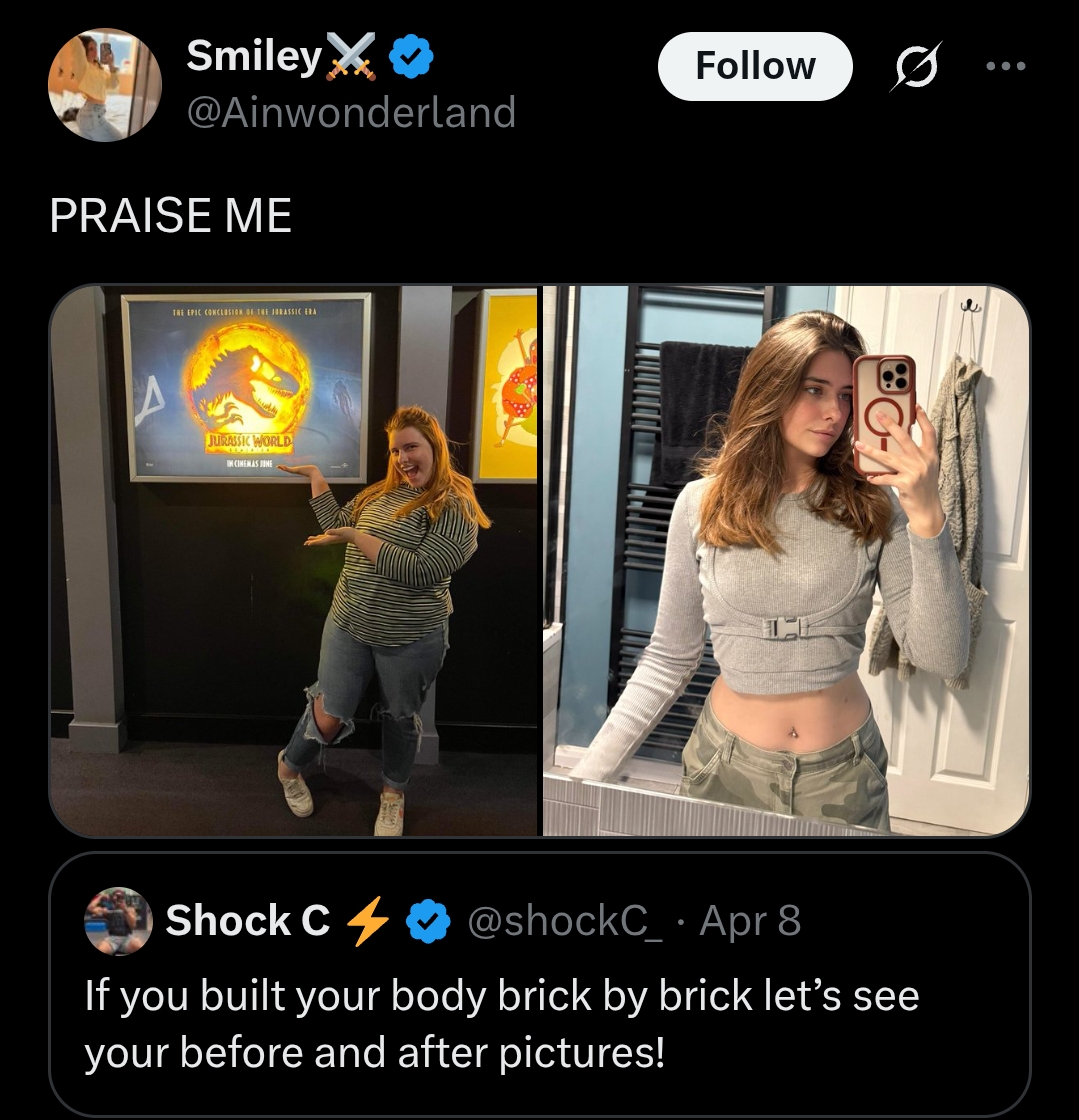Open the quoted "brick by brick" tweet text
Screen dimensions: 1079x1120
click(500, 1024)
